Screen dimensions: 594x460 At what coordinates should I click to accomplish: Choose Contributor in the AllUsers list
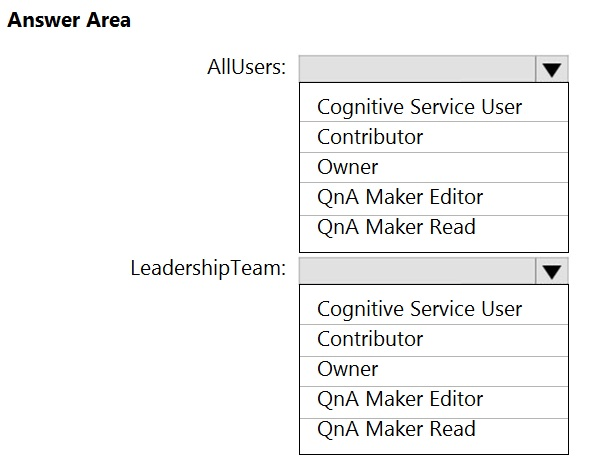[434, 137]
